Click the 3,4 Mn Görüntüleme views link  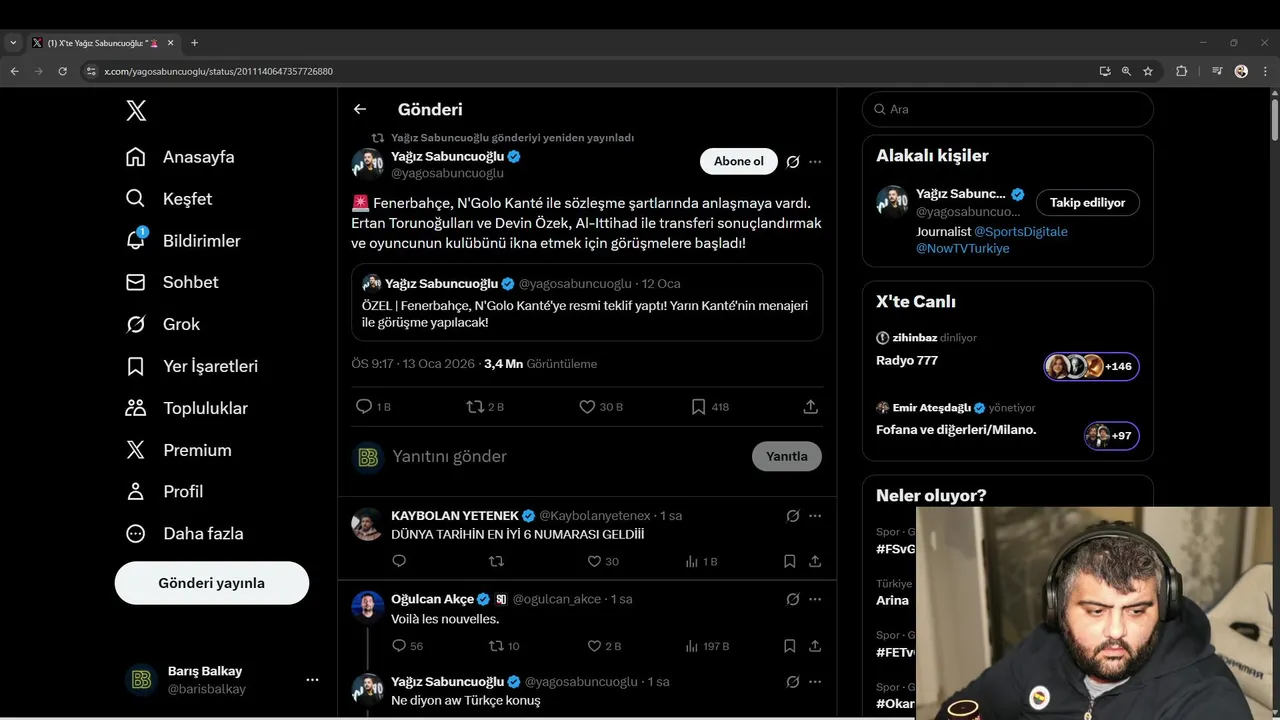pyautogui.click(x=540, y=364)
